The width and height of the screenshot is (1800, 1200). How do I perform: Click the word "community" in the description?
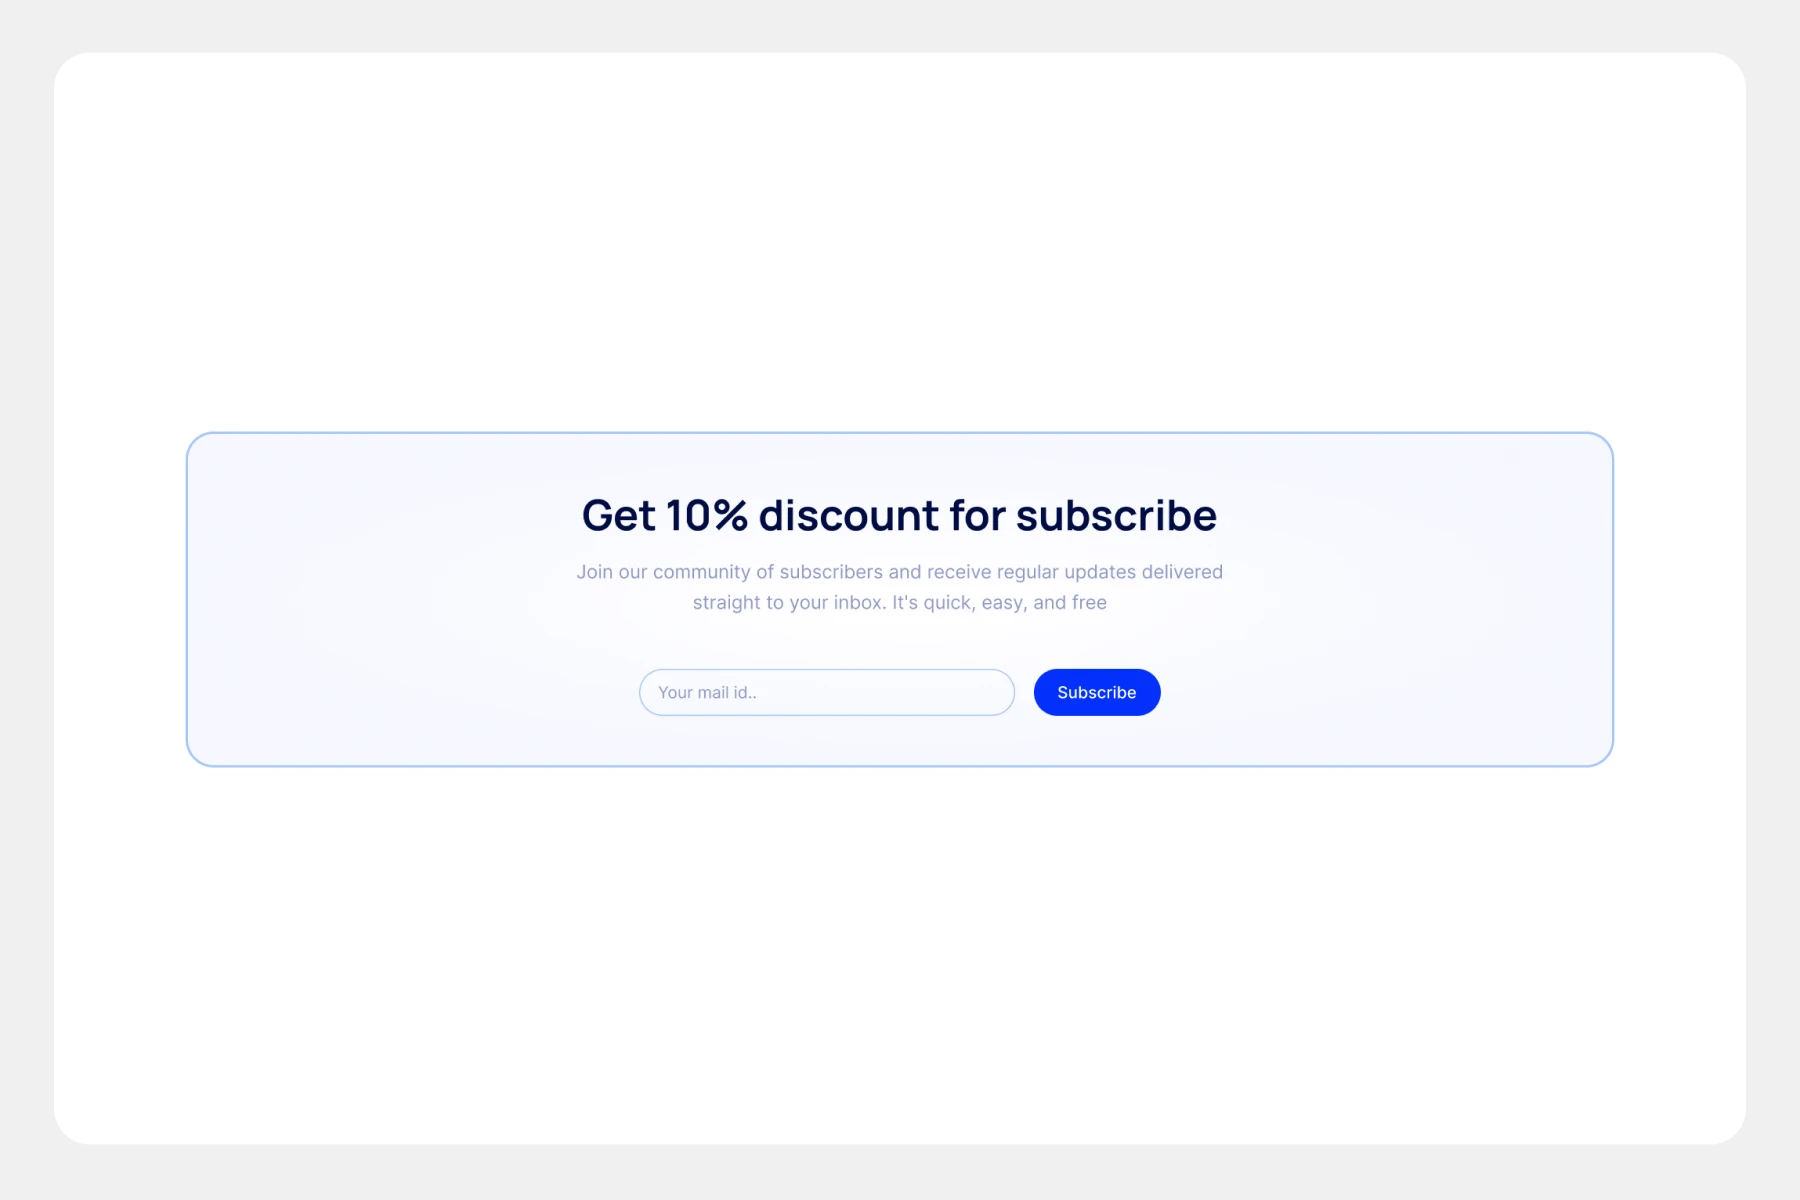(x=701, y=572)
